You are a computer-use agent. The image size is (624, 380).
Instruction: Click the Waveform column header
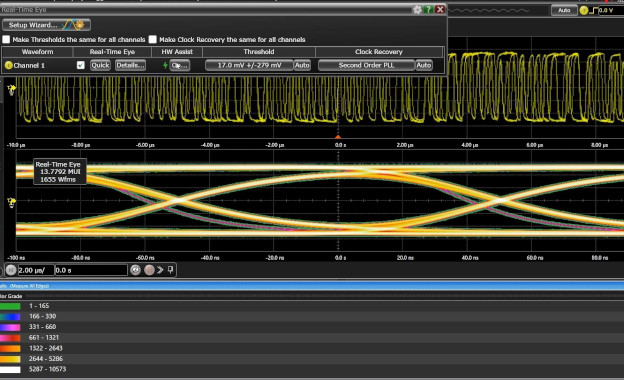pyautogui.click(x=37, y=52)
